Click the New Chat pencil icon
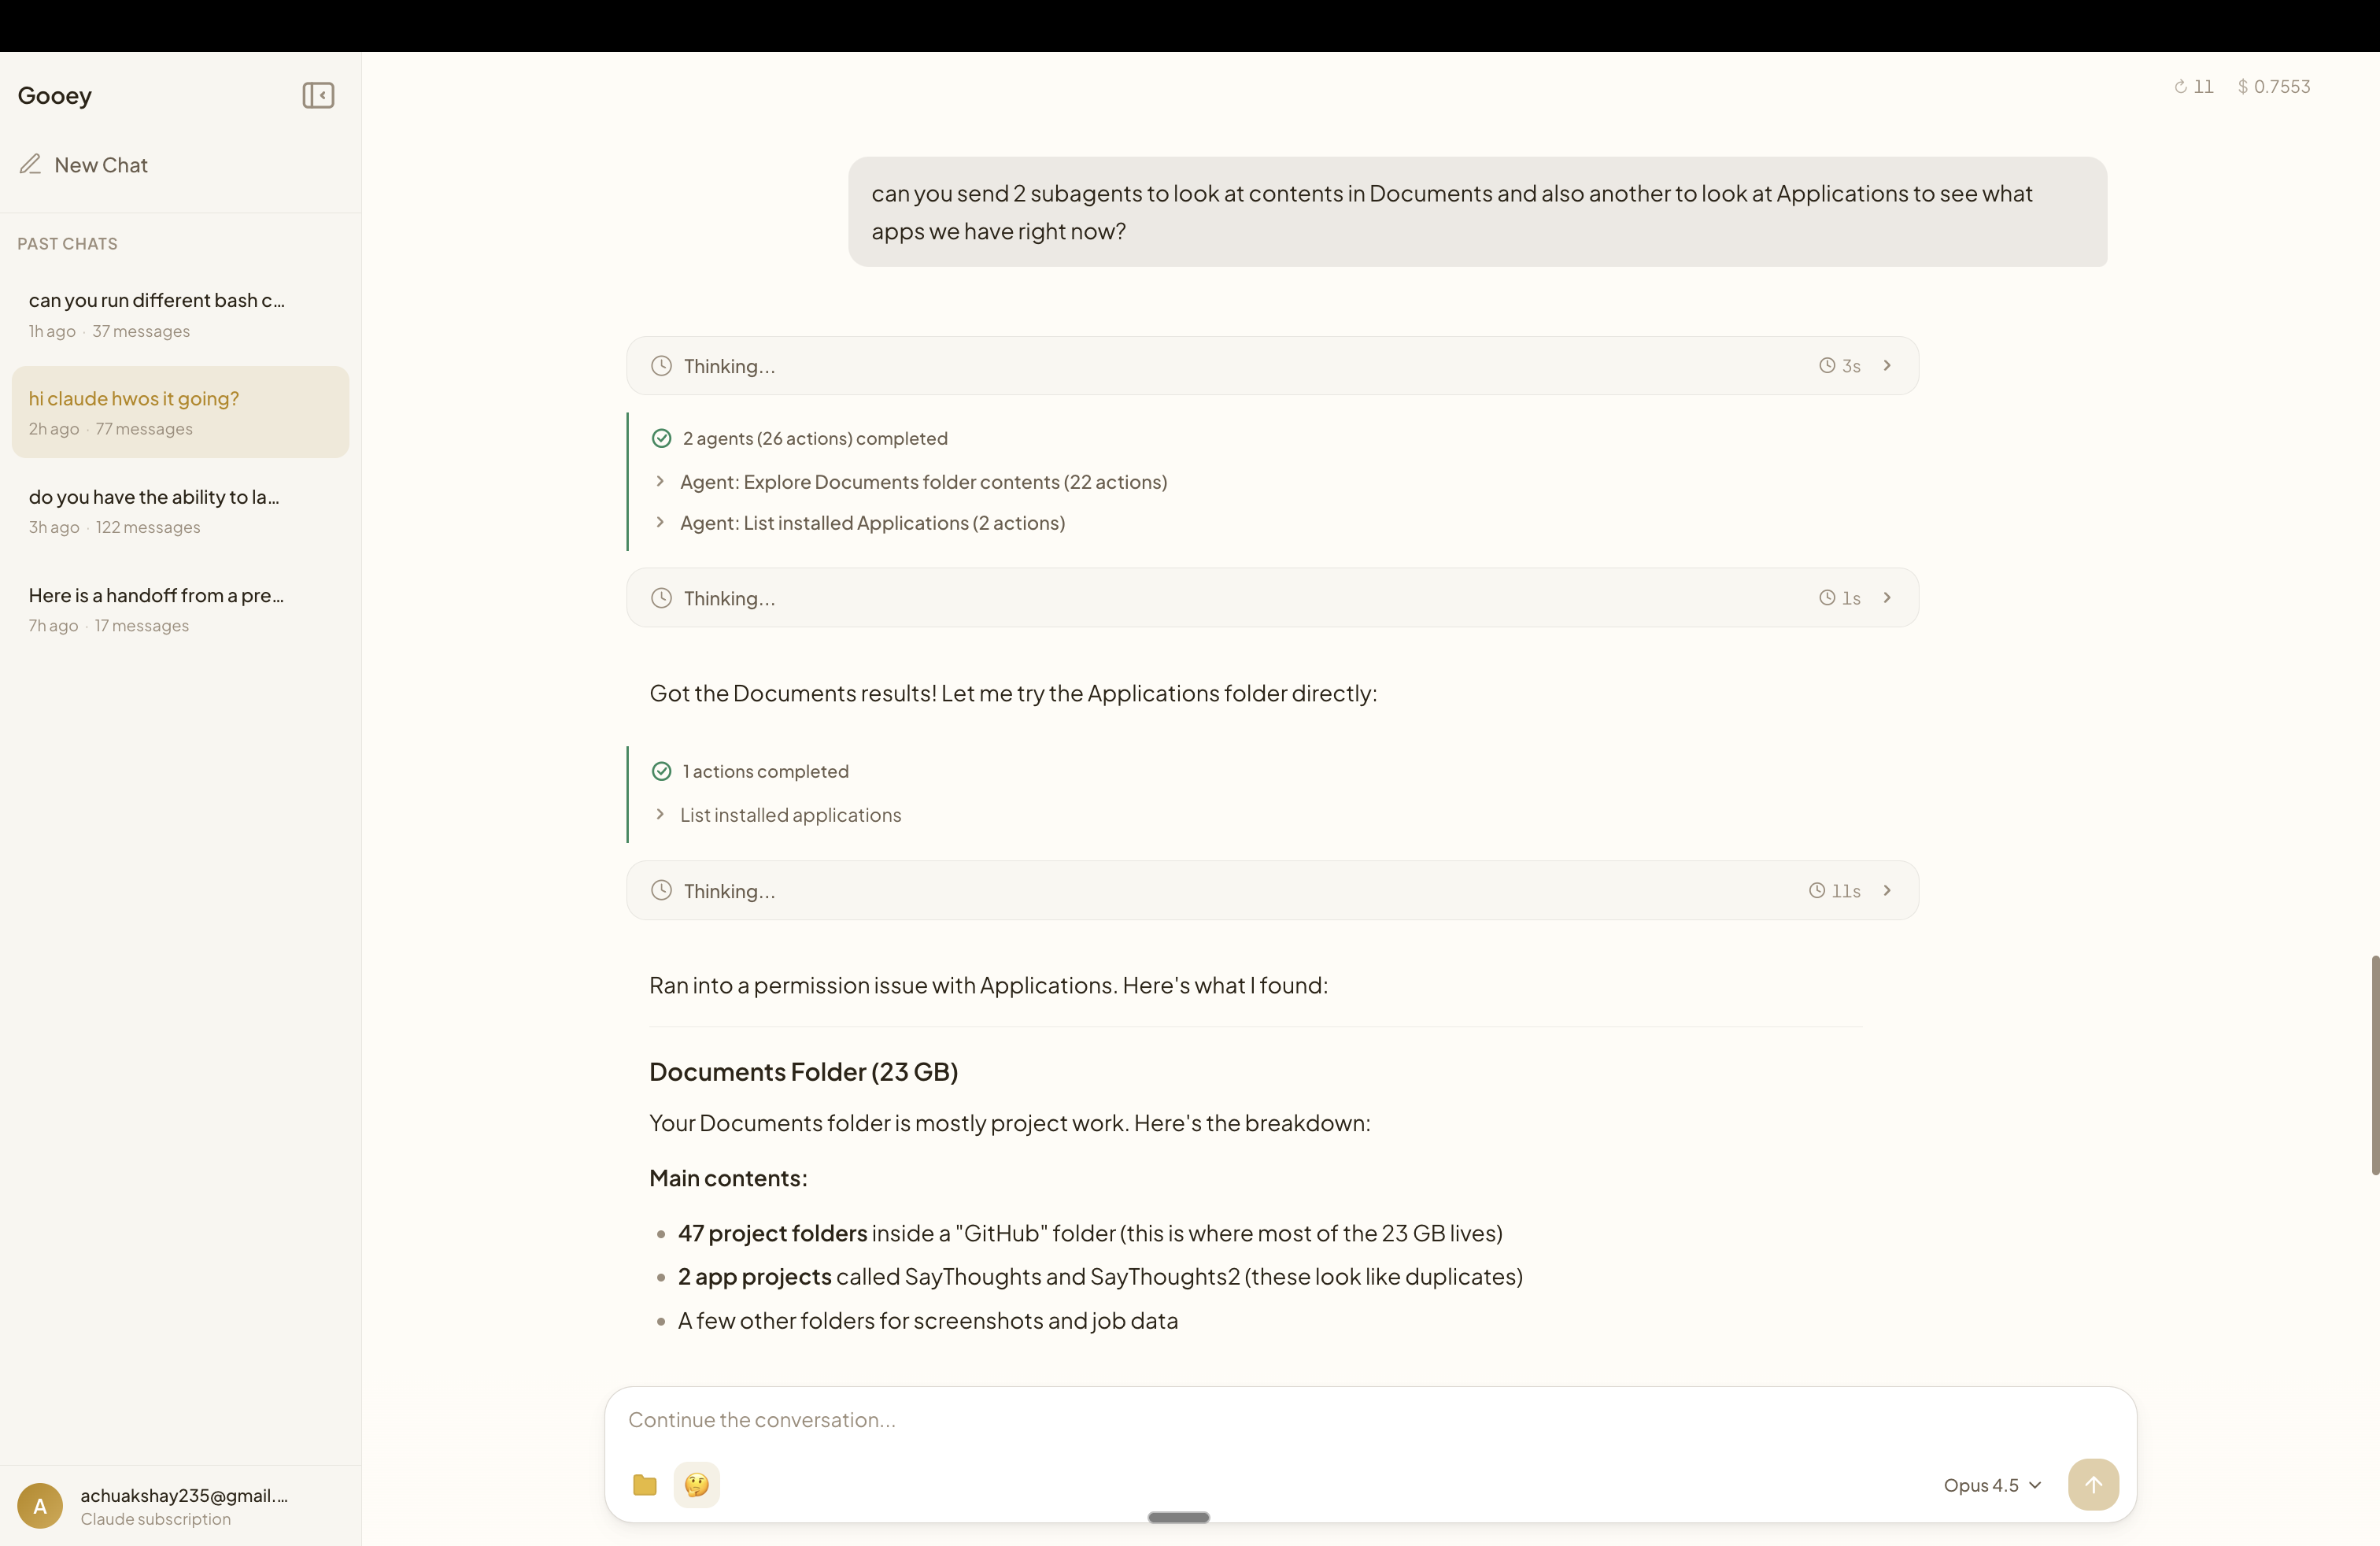The width and height of the screenshot is (2380, 1546). [x=31, y=164]
